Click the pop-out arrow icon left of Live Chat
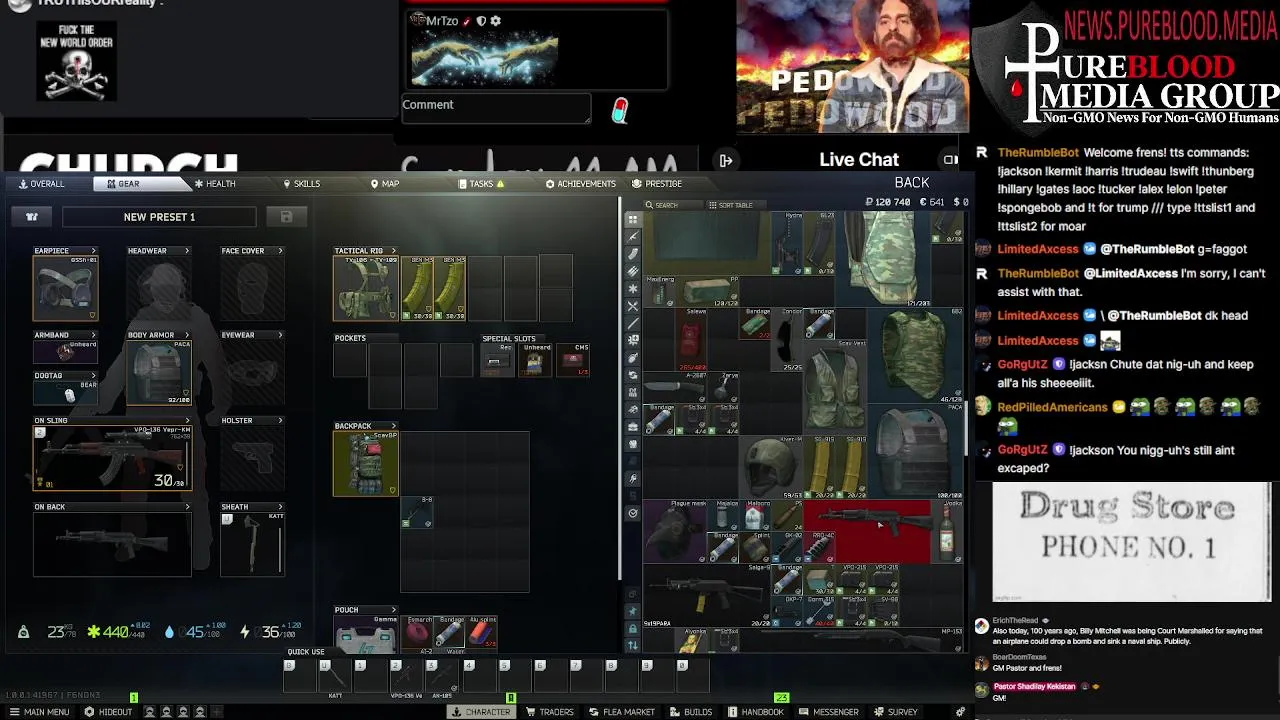Screen dimensions: 1280x720 pyautogui.click(x=726, y=160)
